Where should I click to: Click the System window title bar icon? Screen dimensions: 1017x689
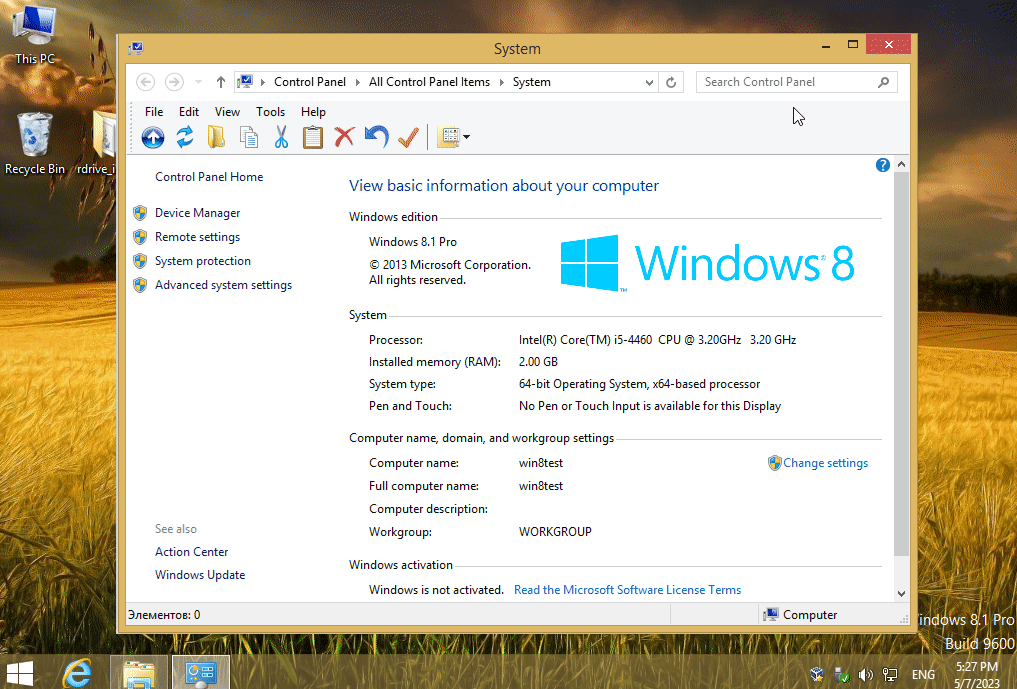(136, 48)
